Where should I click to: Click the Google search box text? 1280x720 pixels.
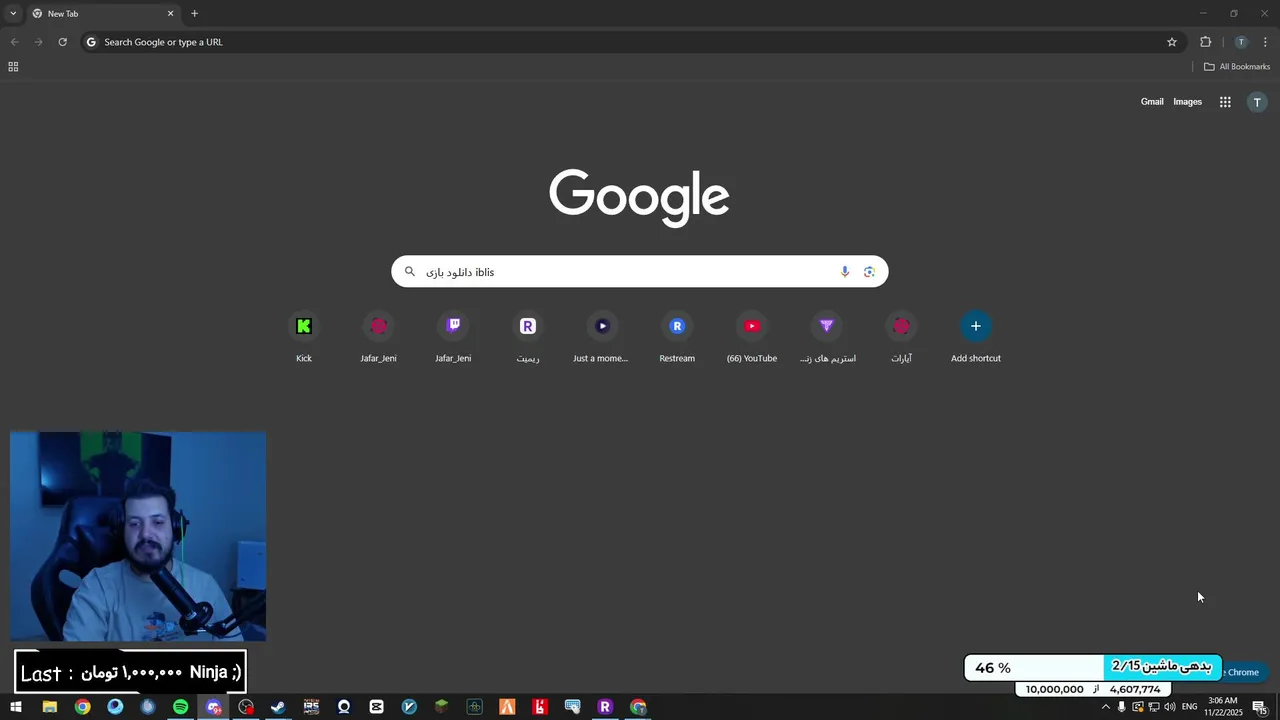click(x=460, y=272)
